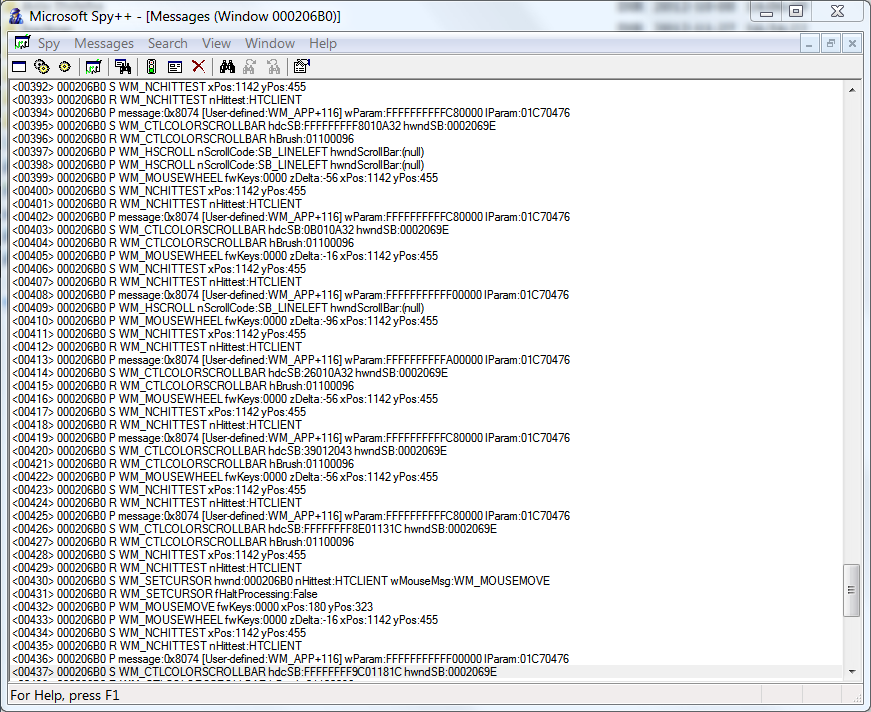Screen dimensions: 871x712
Task: Open the Window menu
Action: coord(270,43)
